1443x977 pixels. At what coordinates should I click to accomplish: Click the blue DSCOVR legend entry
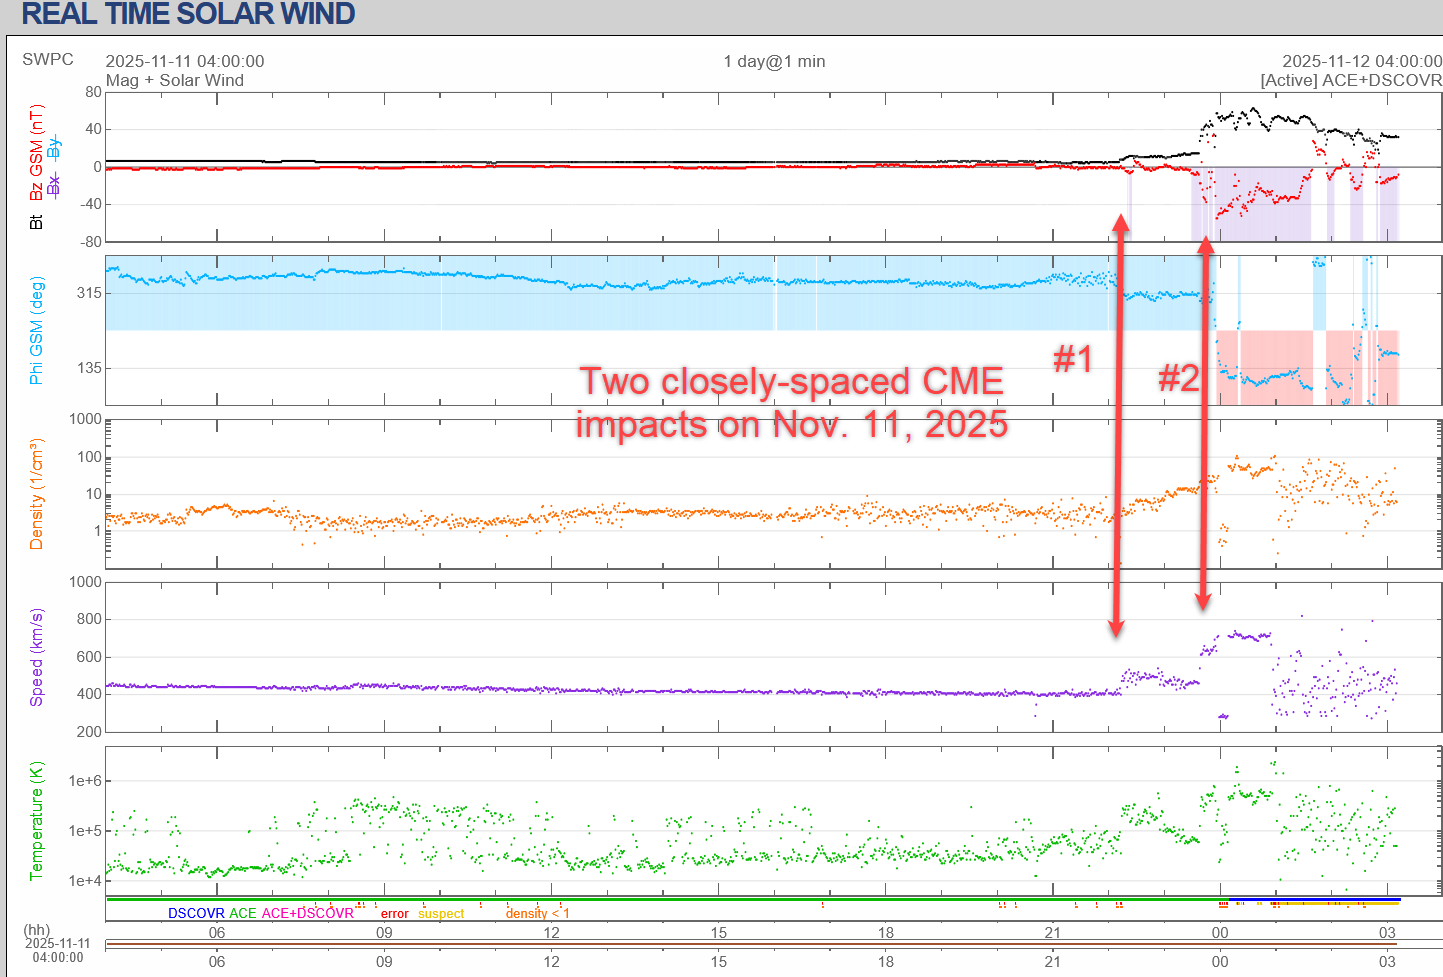pos(196,913)
